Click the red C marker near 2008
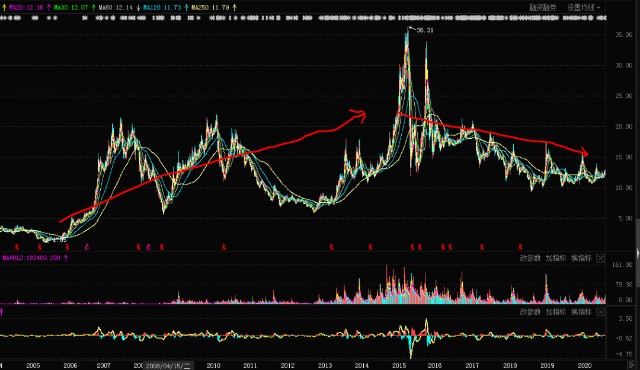 click(149, 247)
